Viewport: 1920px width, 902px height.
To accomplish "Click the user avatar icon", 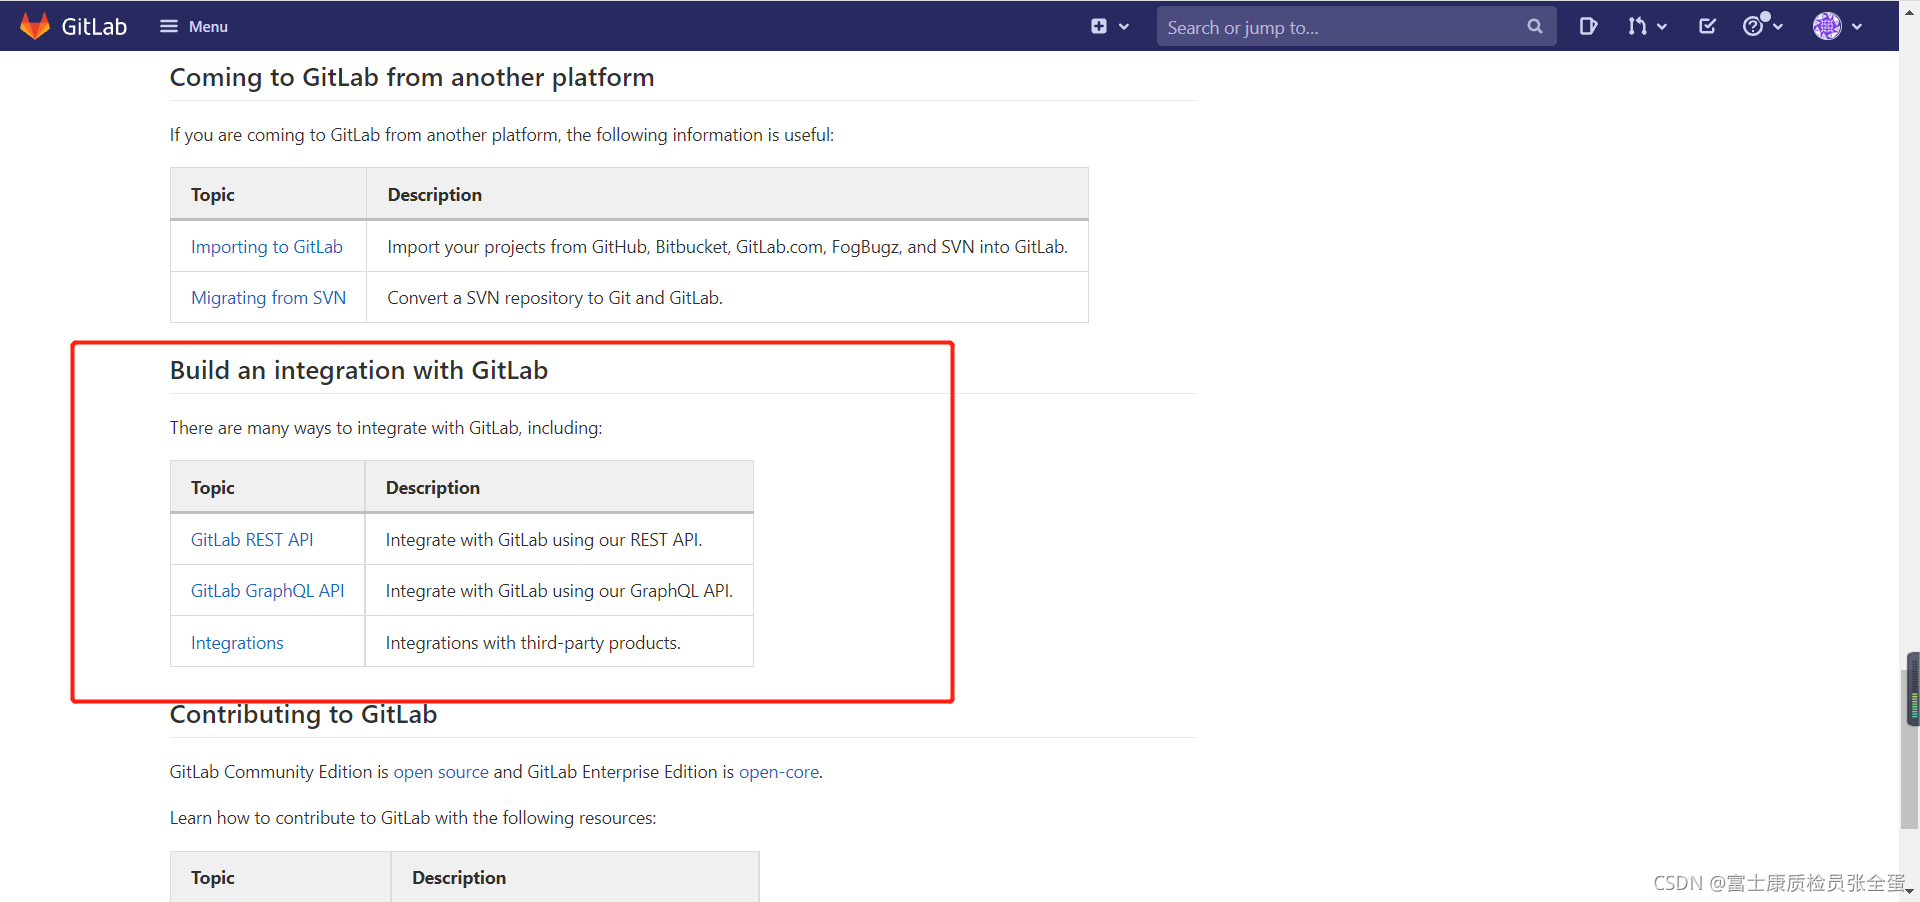I will (1827, 26).
